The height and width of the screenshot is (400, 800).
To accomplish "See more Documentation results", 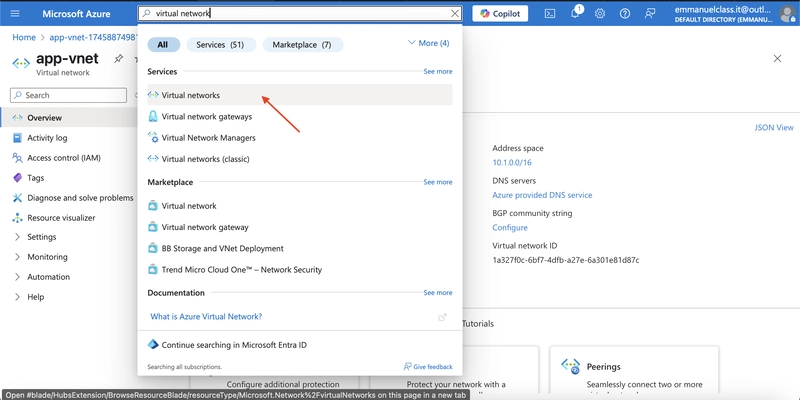I will pyautogui.click(x=438, y=293).
